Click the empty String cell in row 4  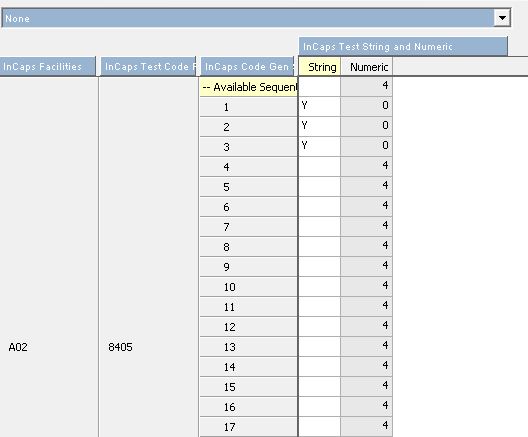coord(320,166)
